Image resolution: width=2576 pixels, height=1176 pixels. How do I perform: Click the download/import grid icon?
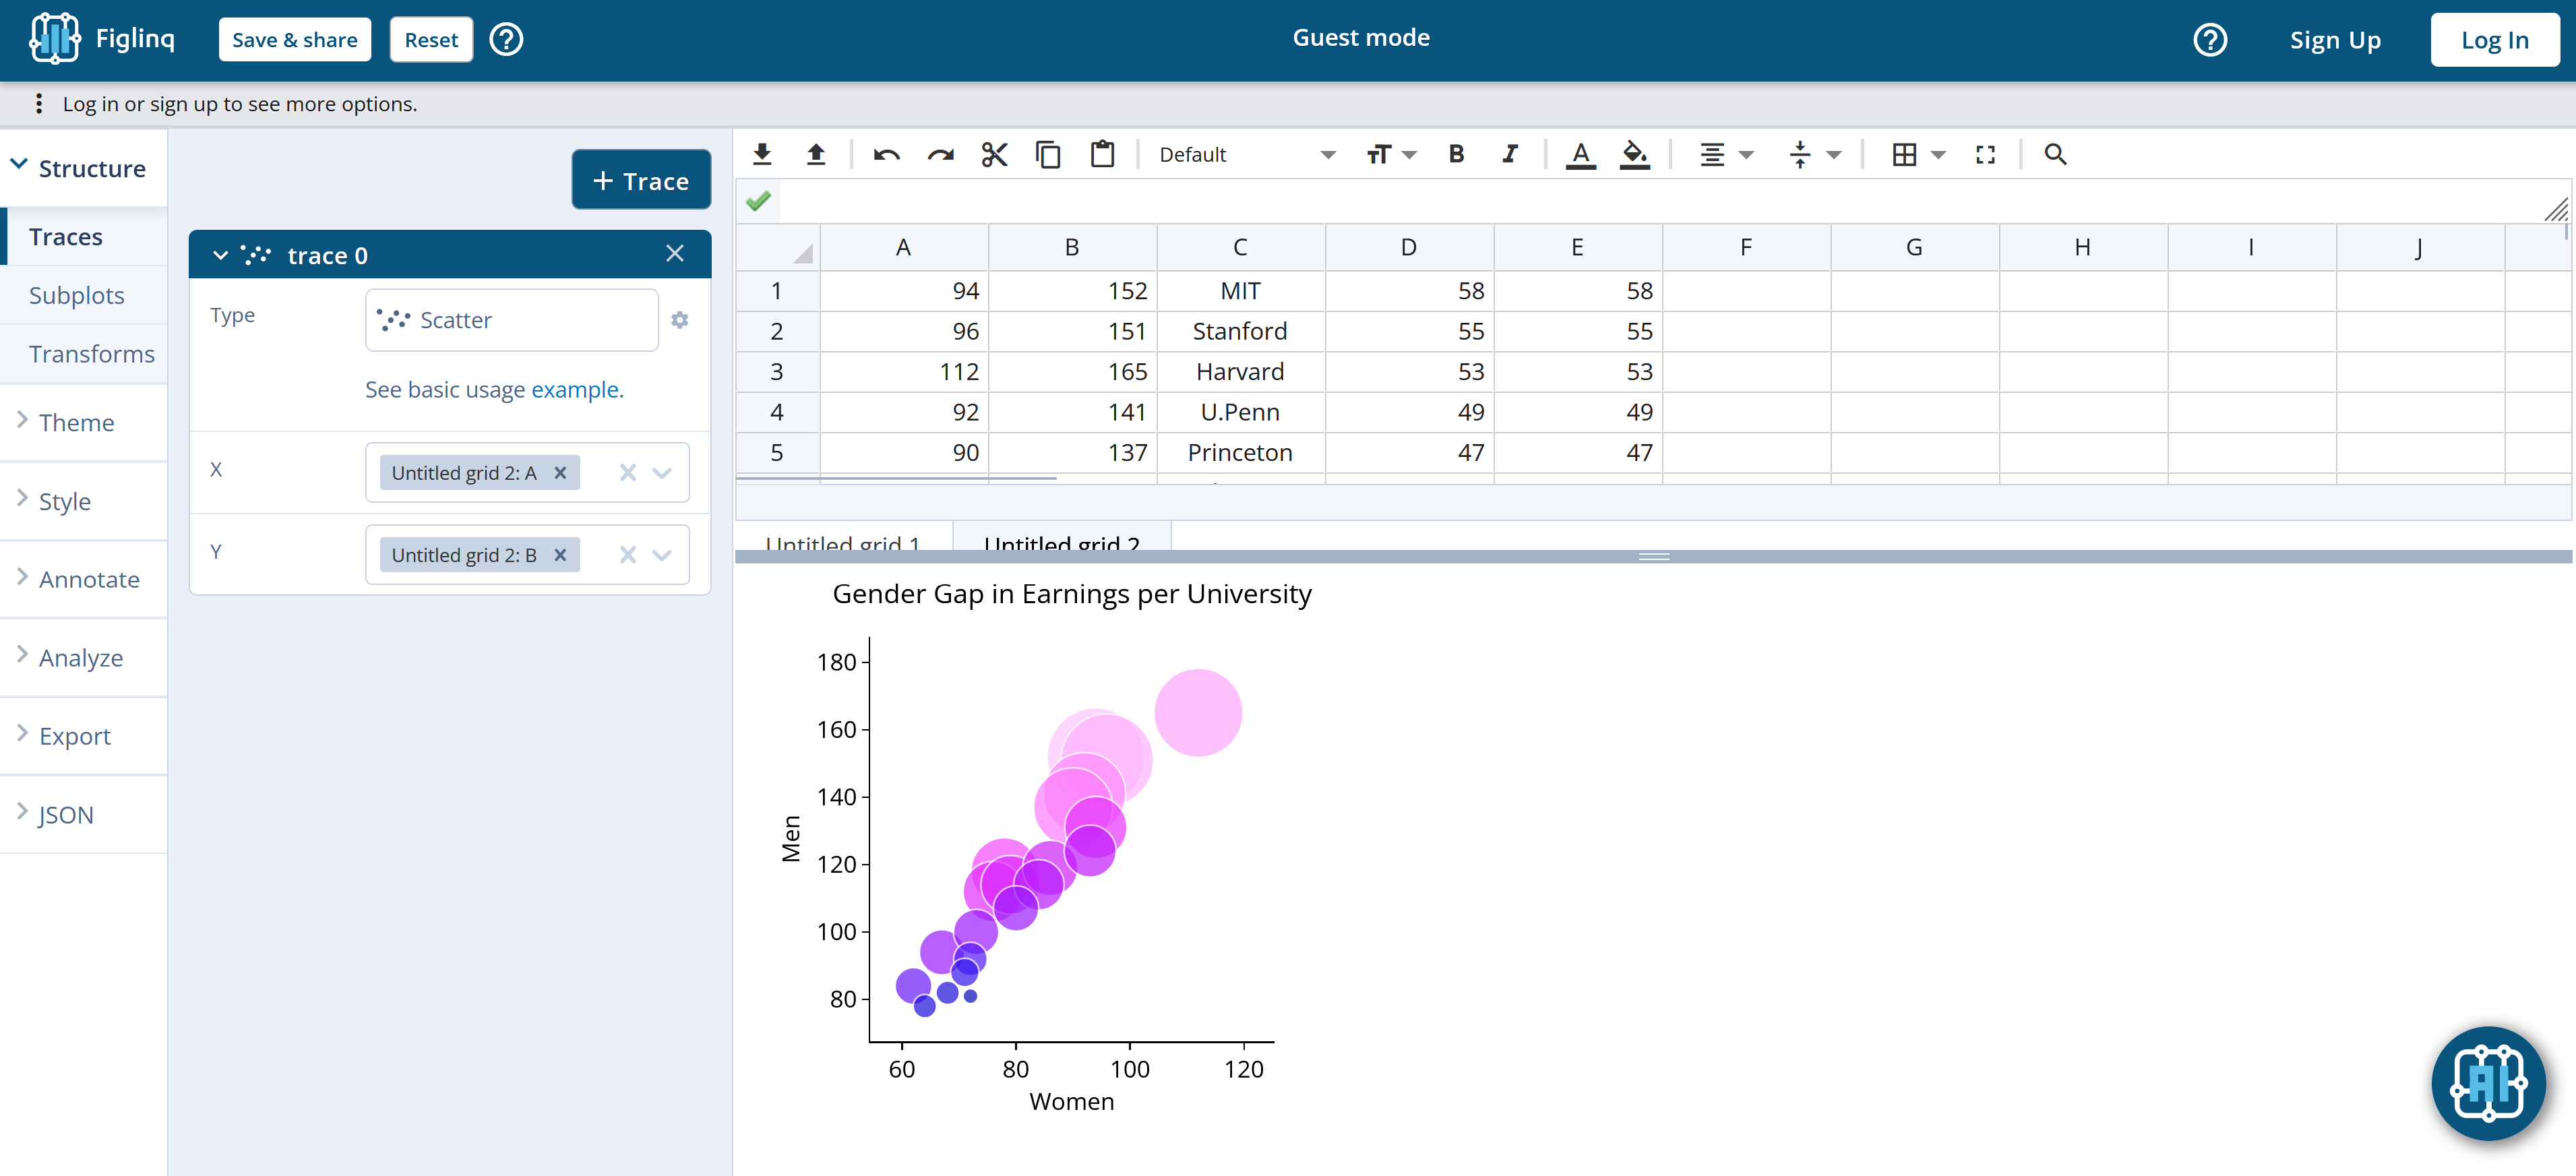[762, 154]
